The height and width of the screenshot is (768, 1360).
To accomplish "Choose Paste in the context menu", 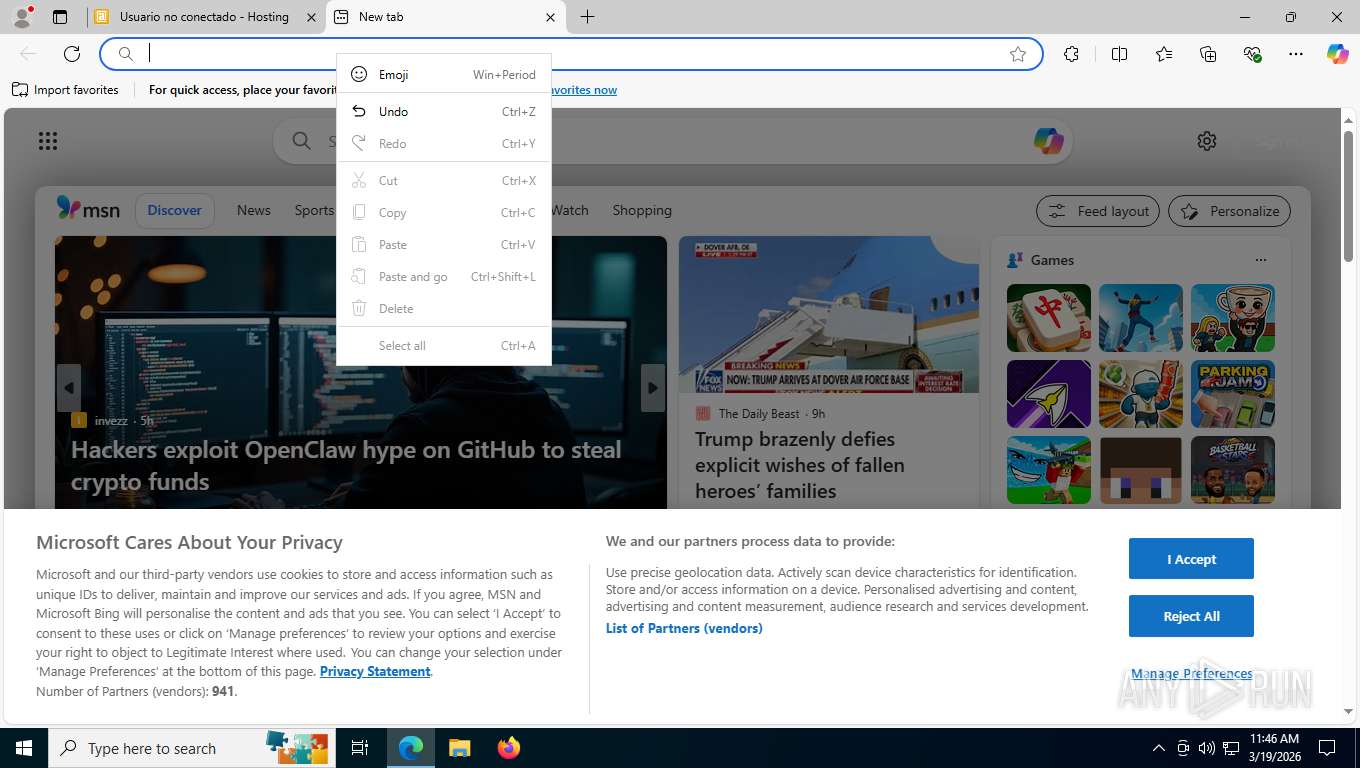I will (443, 245).
